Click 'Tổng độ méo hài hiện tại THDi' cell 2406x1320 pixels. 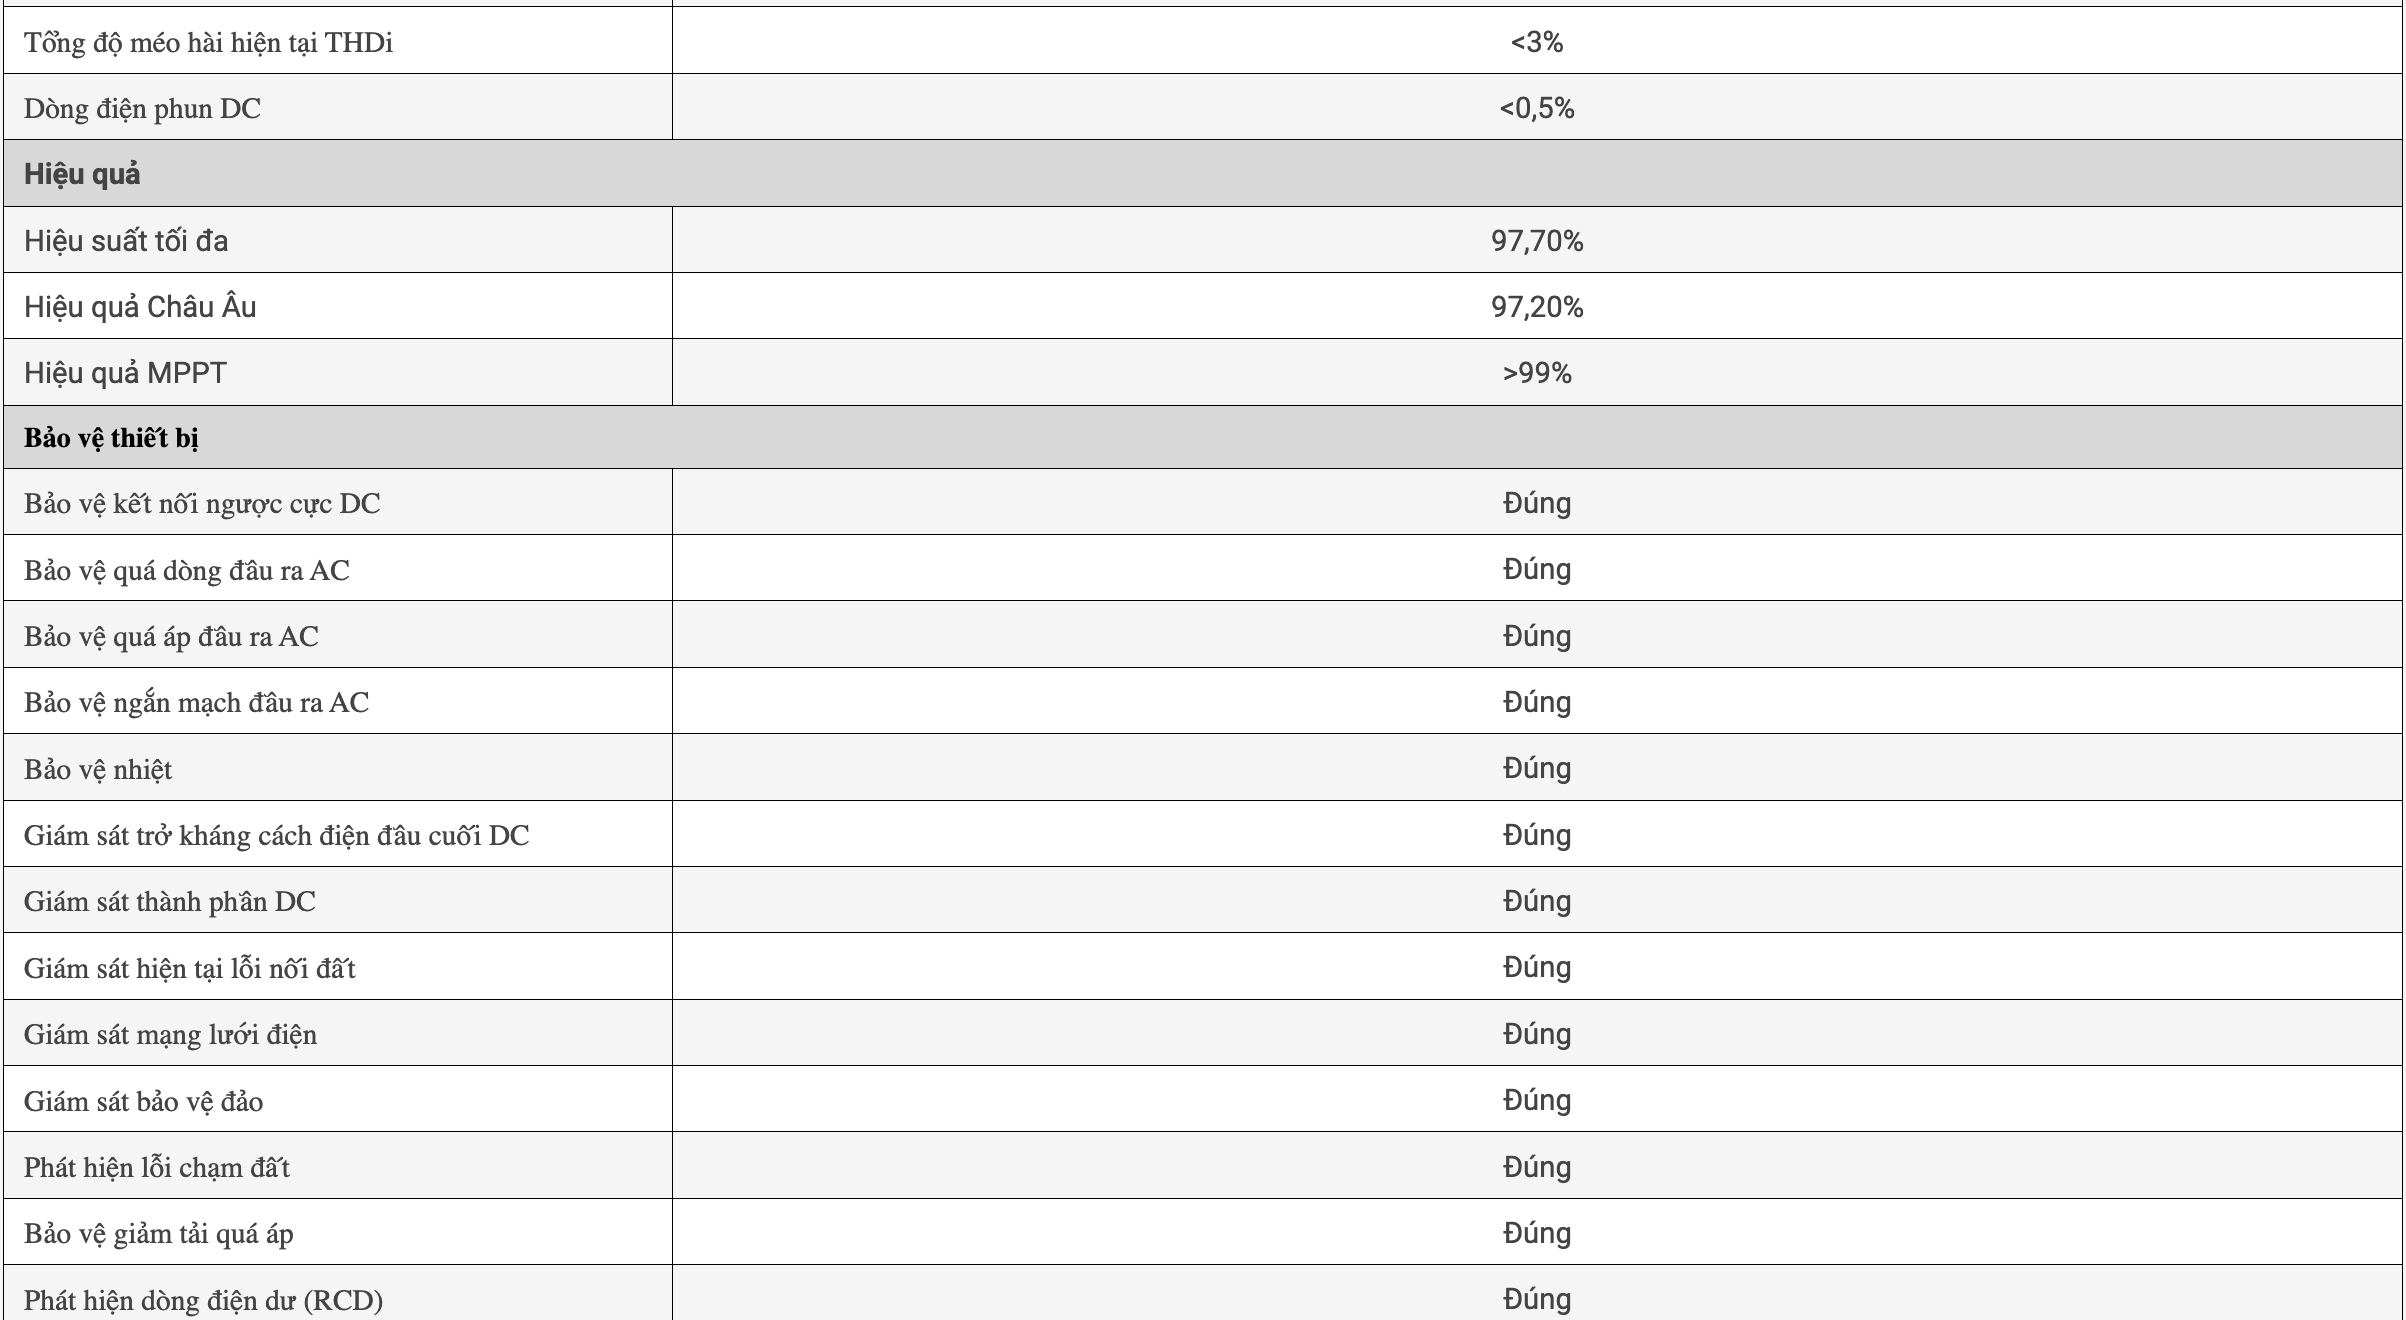tap(208, 42)
